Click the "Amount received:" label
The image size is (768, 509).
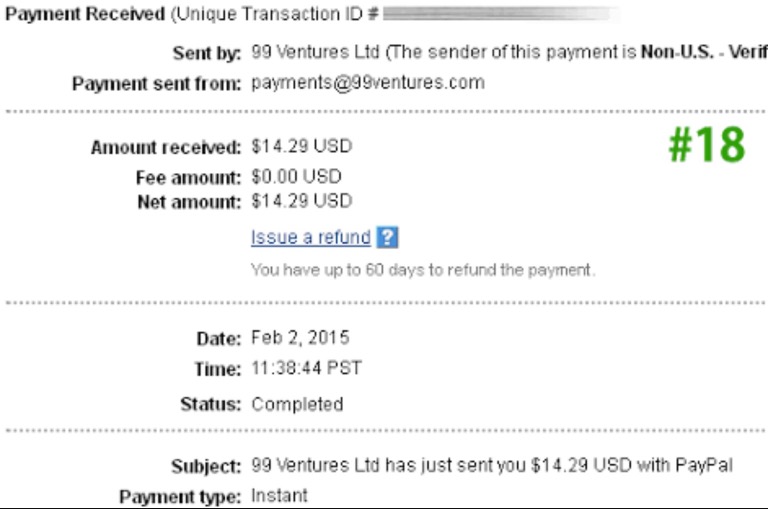click(166, 148)
